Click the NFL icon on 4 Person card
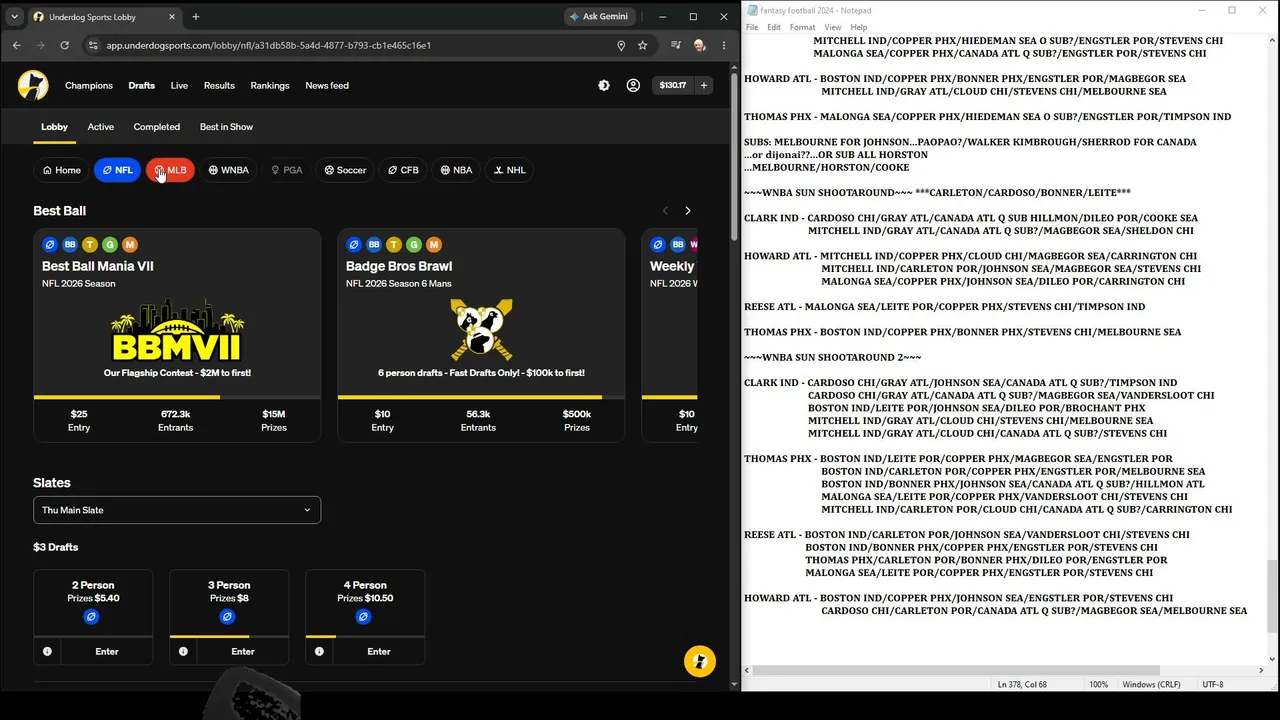 click(x=363, y=617)
